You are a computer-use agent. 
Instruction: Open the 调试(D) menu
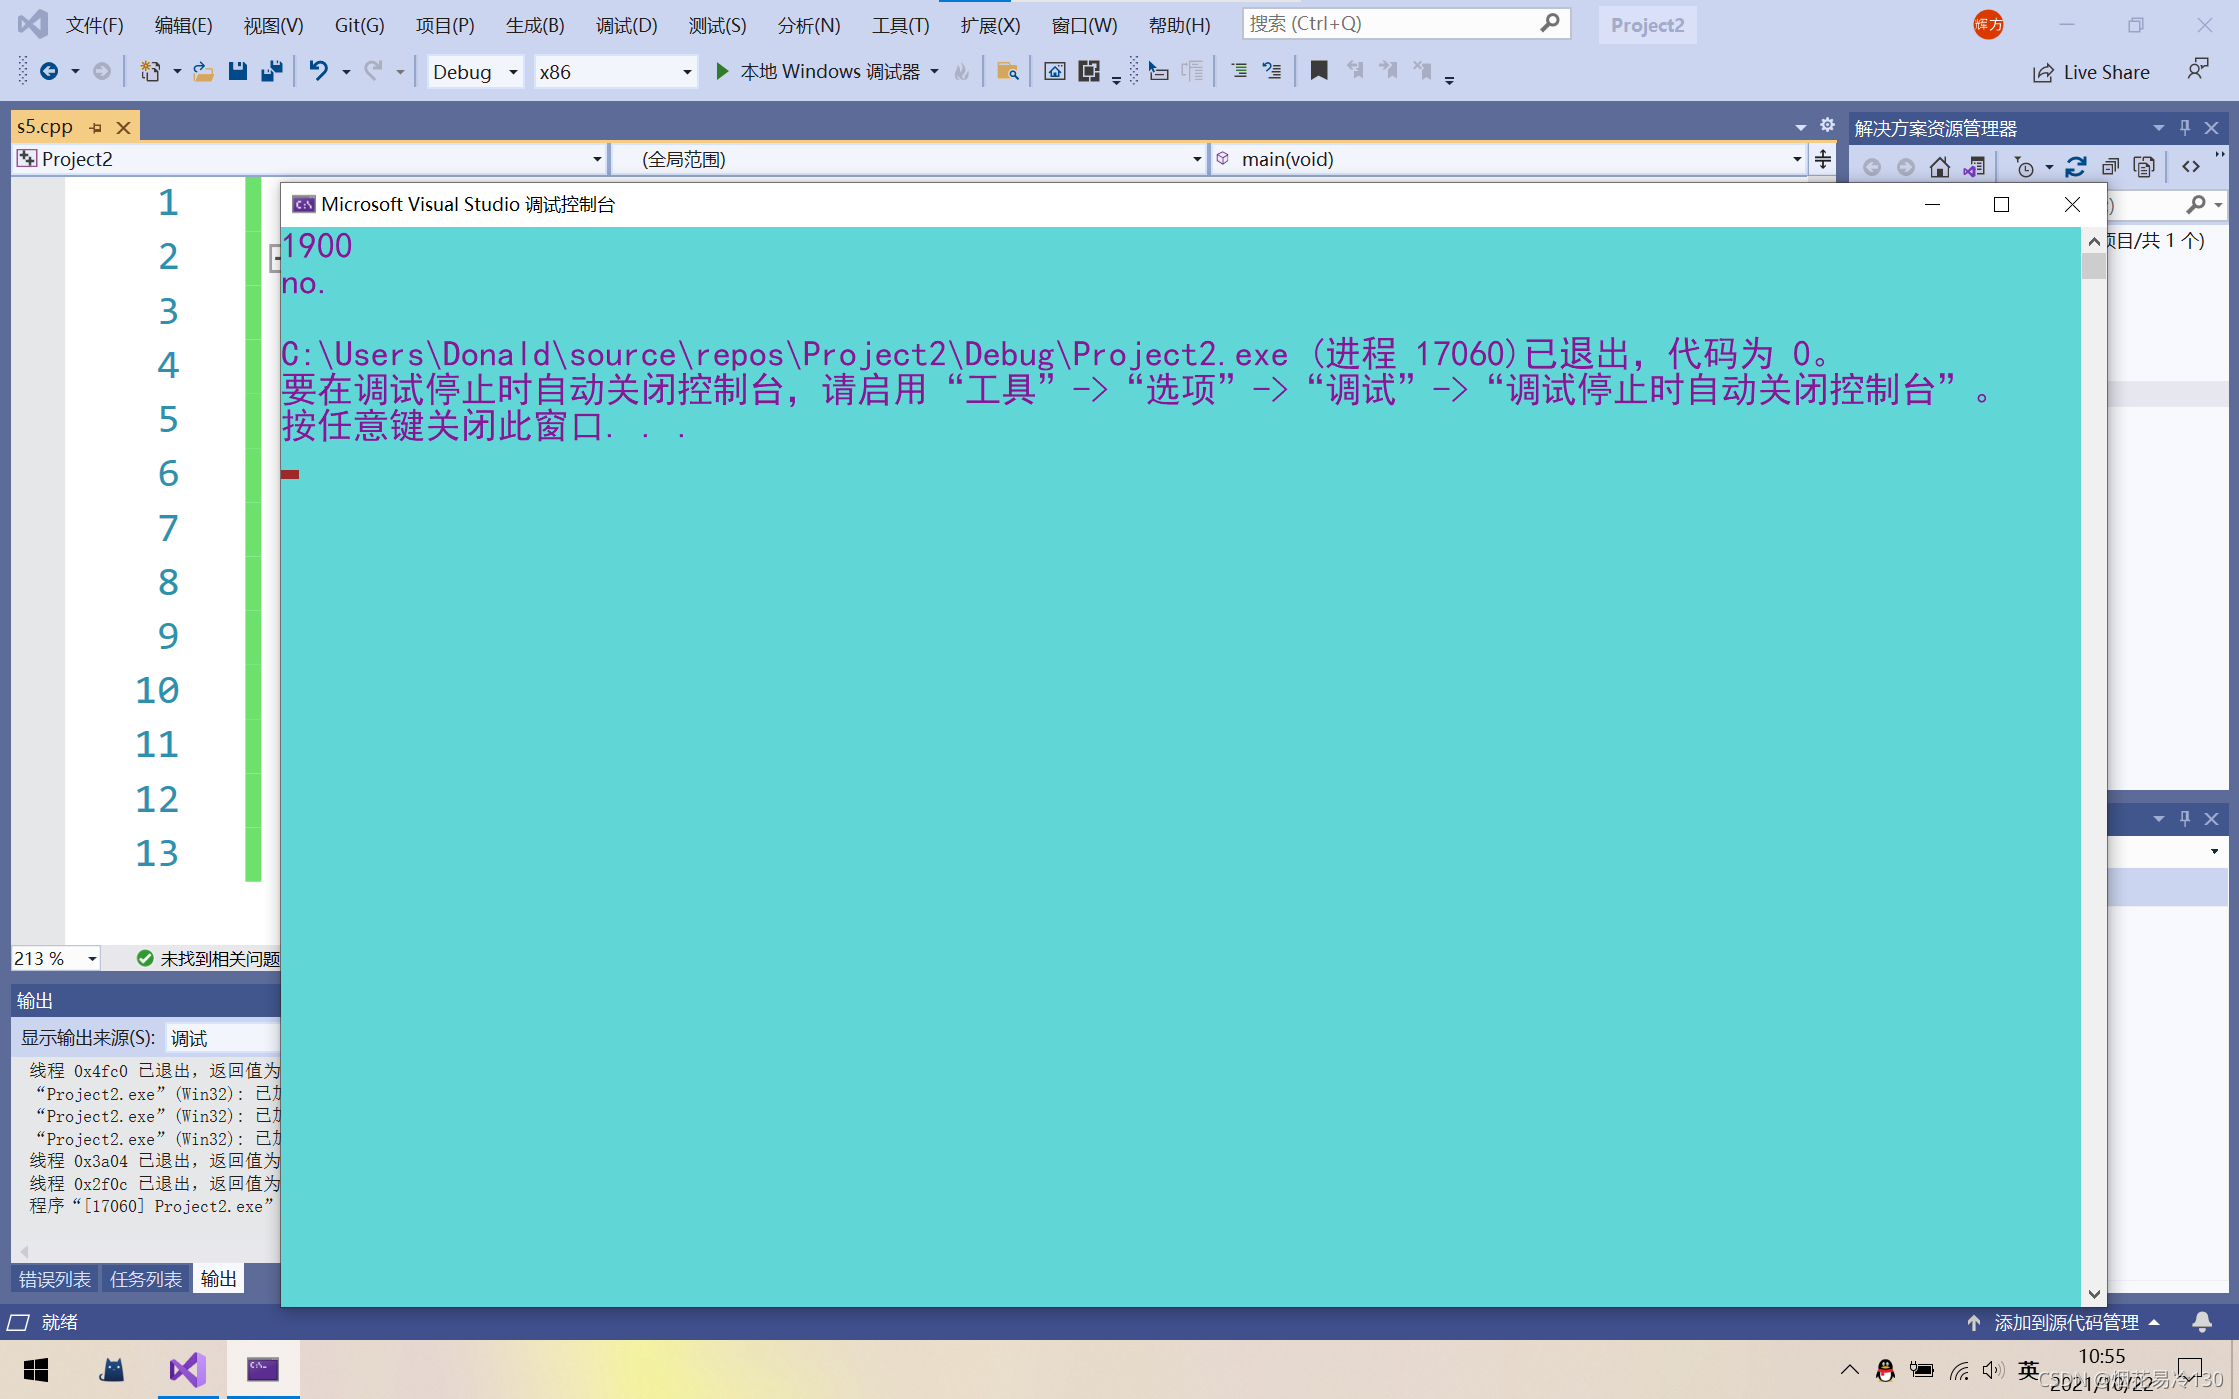(x=627, y=25)
